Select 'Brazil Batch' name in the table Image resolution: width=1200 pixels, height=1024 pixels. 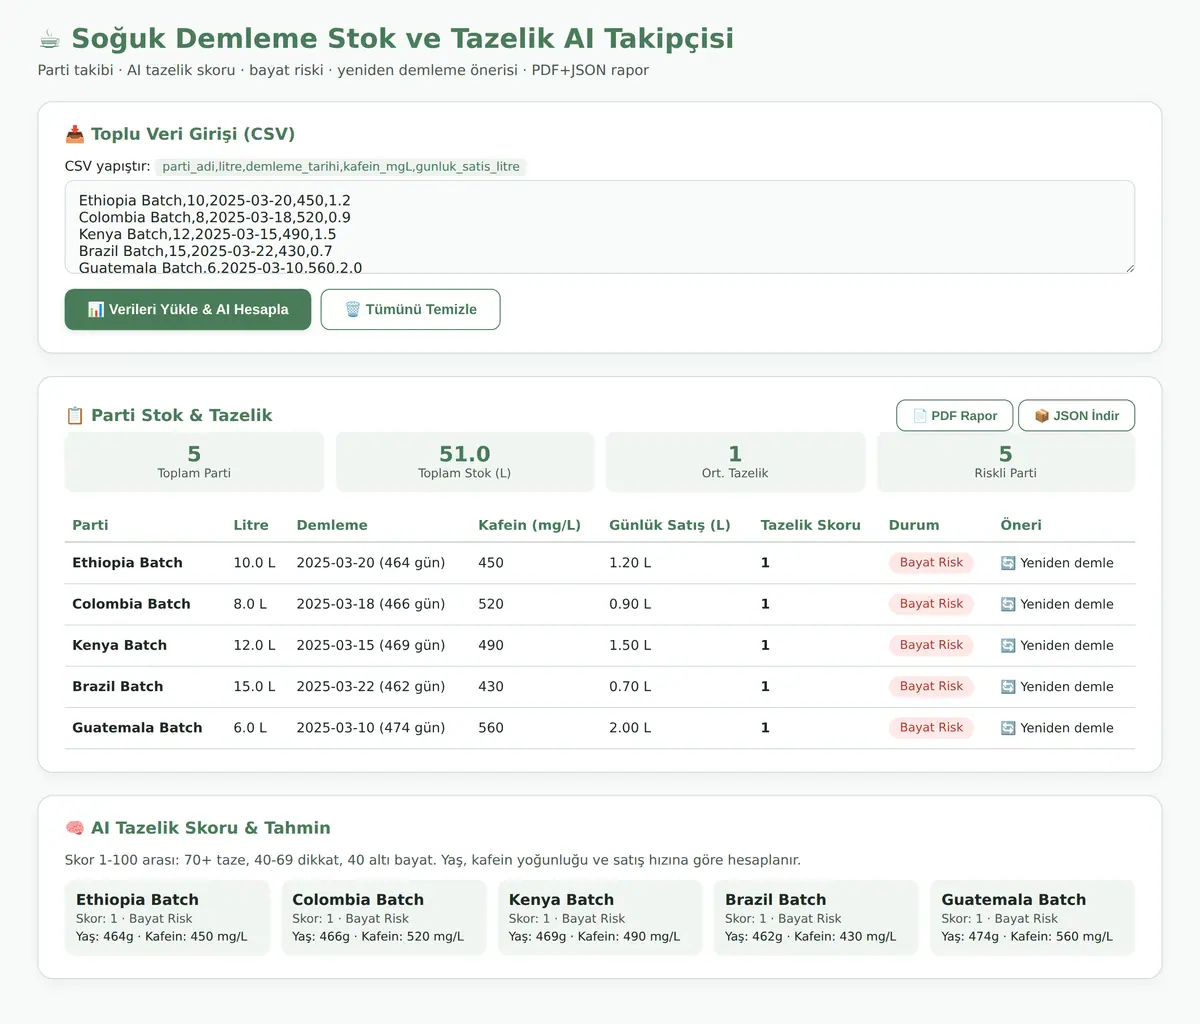pyautogui.click(x=117, y=687)
